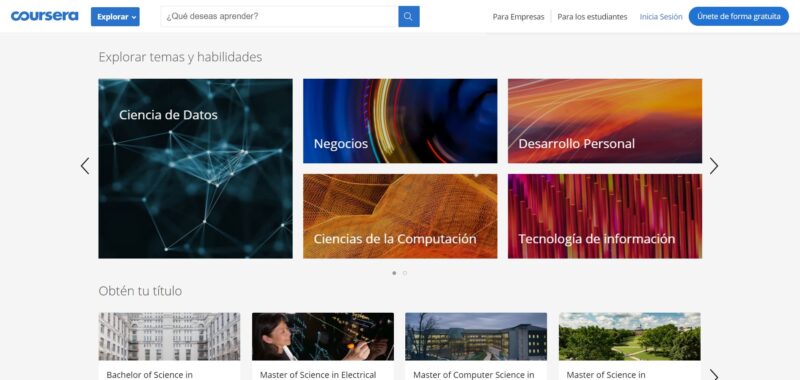Open Master of Computer Science degree card

click(x=476, y=346)
